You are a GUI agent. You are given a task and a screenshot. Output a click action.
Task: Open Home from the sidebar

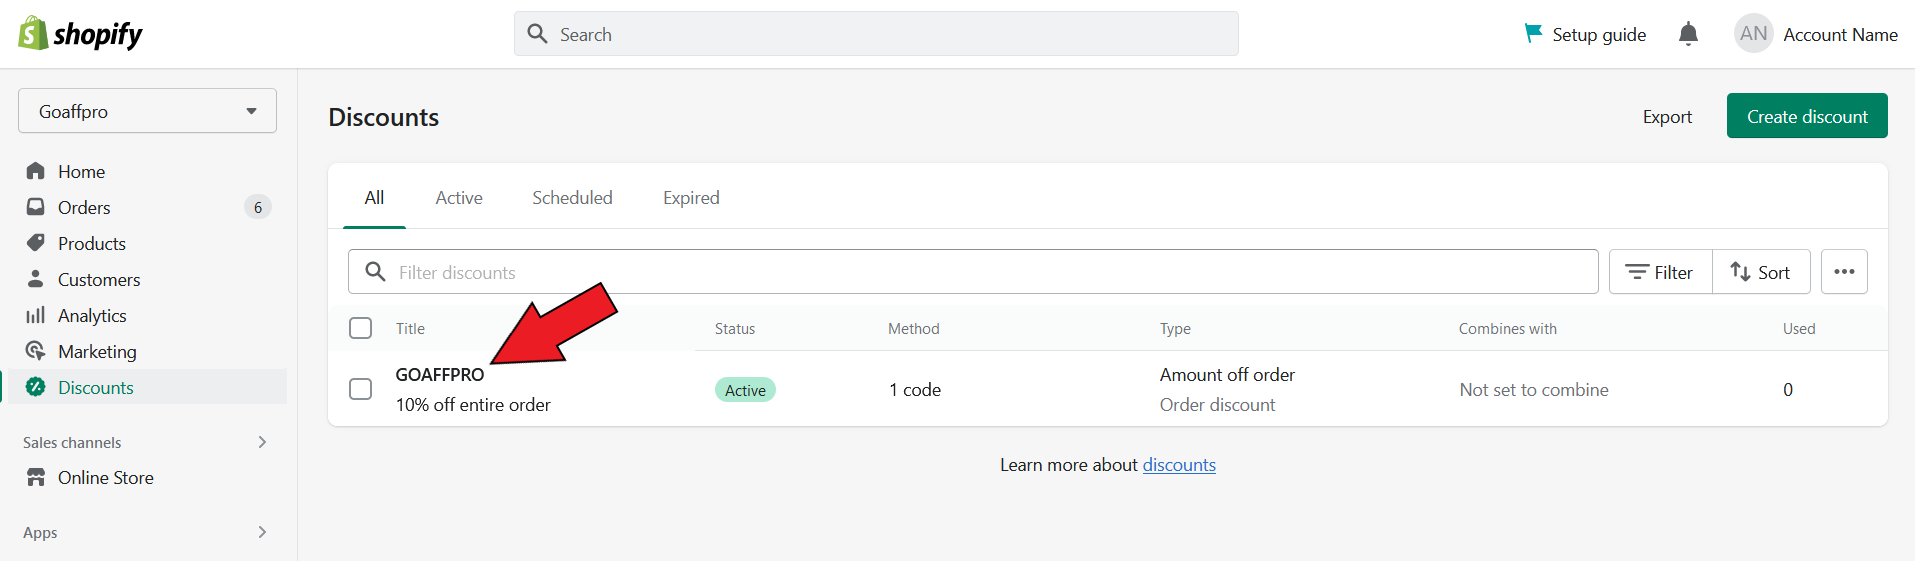point(81,172)
